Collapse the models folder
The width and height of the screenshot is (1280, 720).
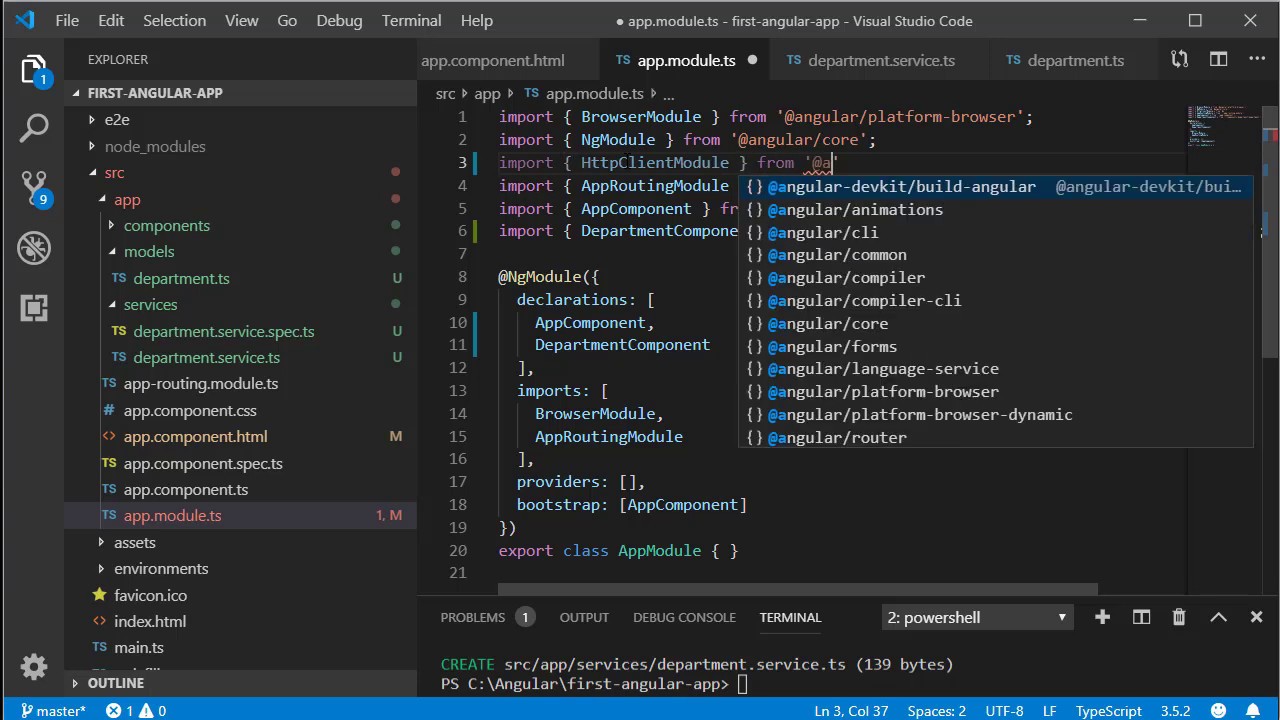(149, 252)
